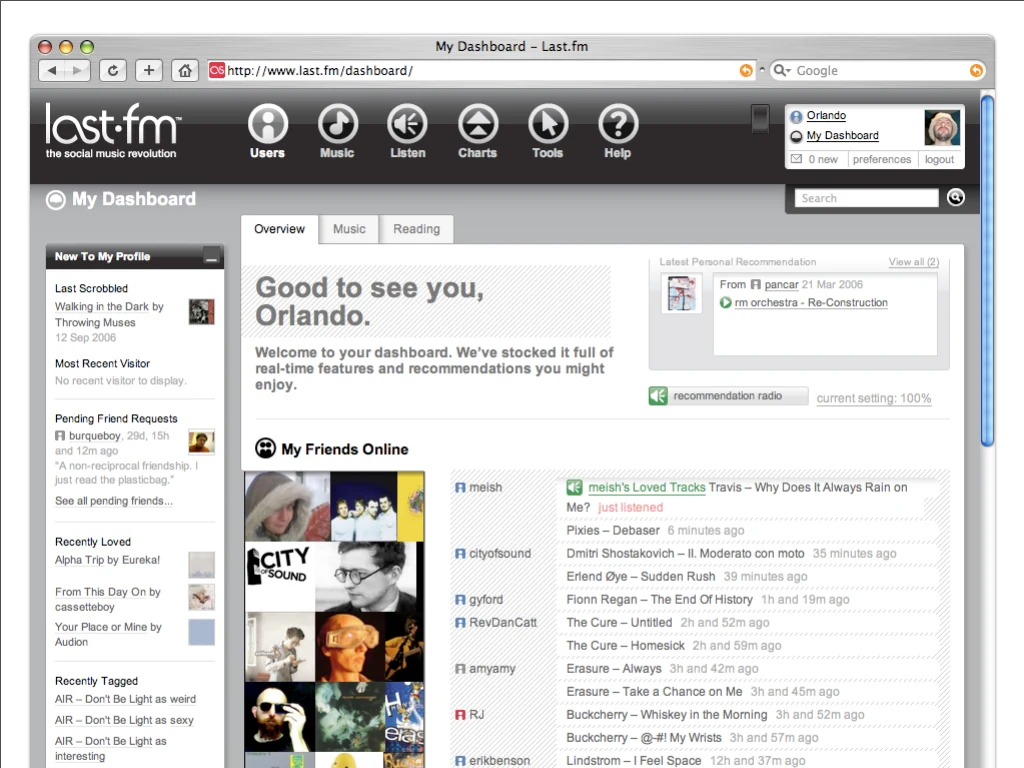Image resolution: width=1024 pixels, height=768 pixels.
Task: Click current setting: 100% link
Action: coord(874,398)
